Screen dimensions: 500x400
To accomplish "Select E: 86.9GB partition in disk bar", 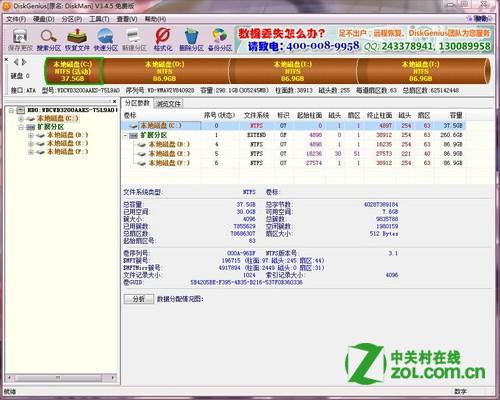I will [293, 71].
